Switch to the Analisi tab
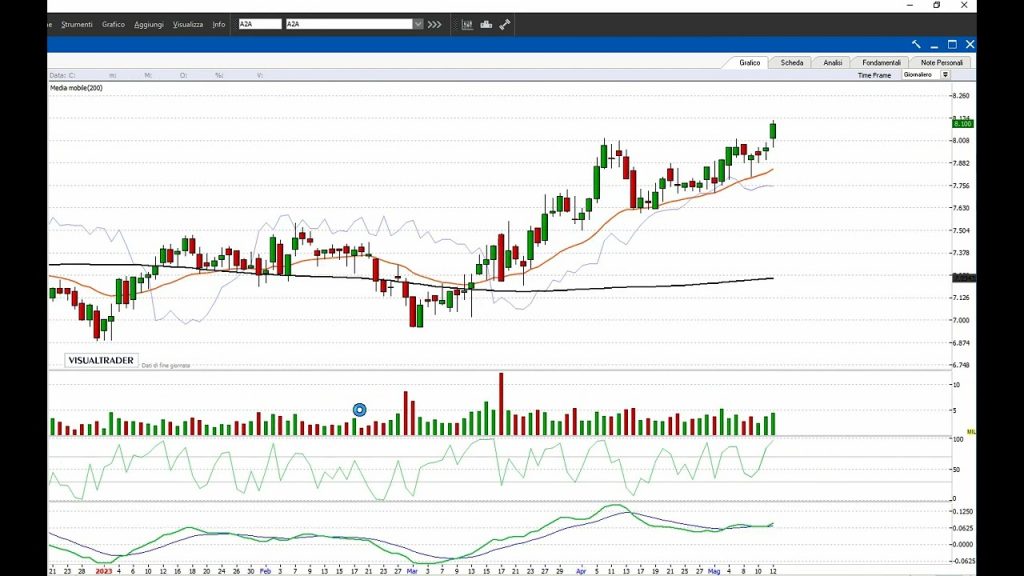The height and width of the screenshot is (576, 1024). coord(832,62)
